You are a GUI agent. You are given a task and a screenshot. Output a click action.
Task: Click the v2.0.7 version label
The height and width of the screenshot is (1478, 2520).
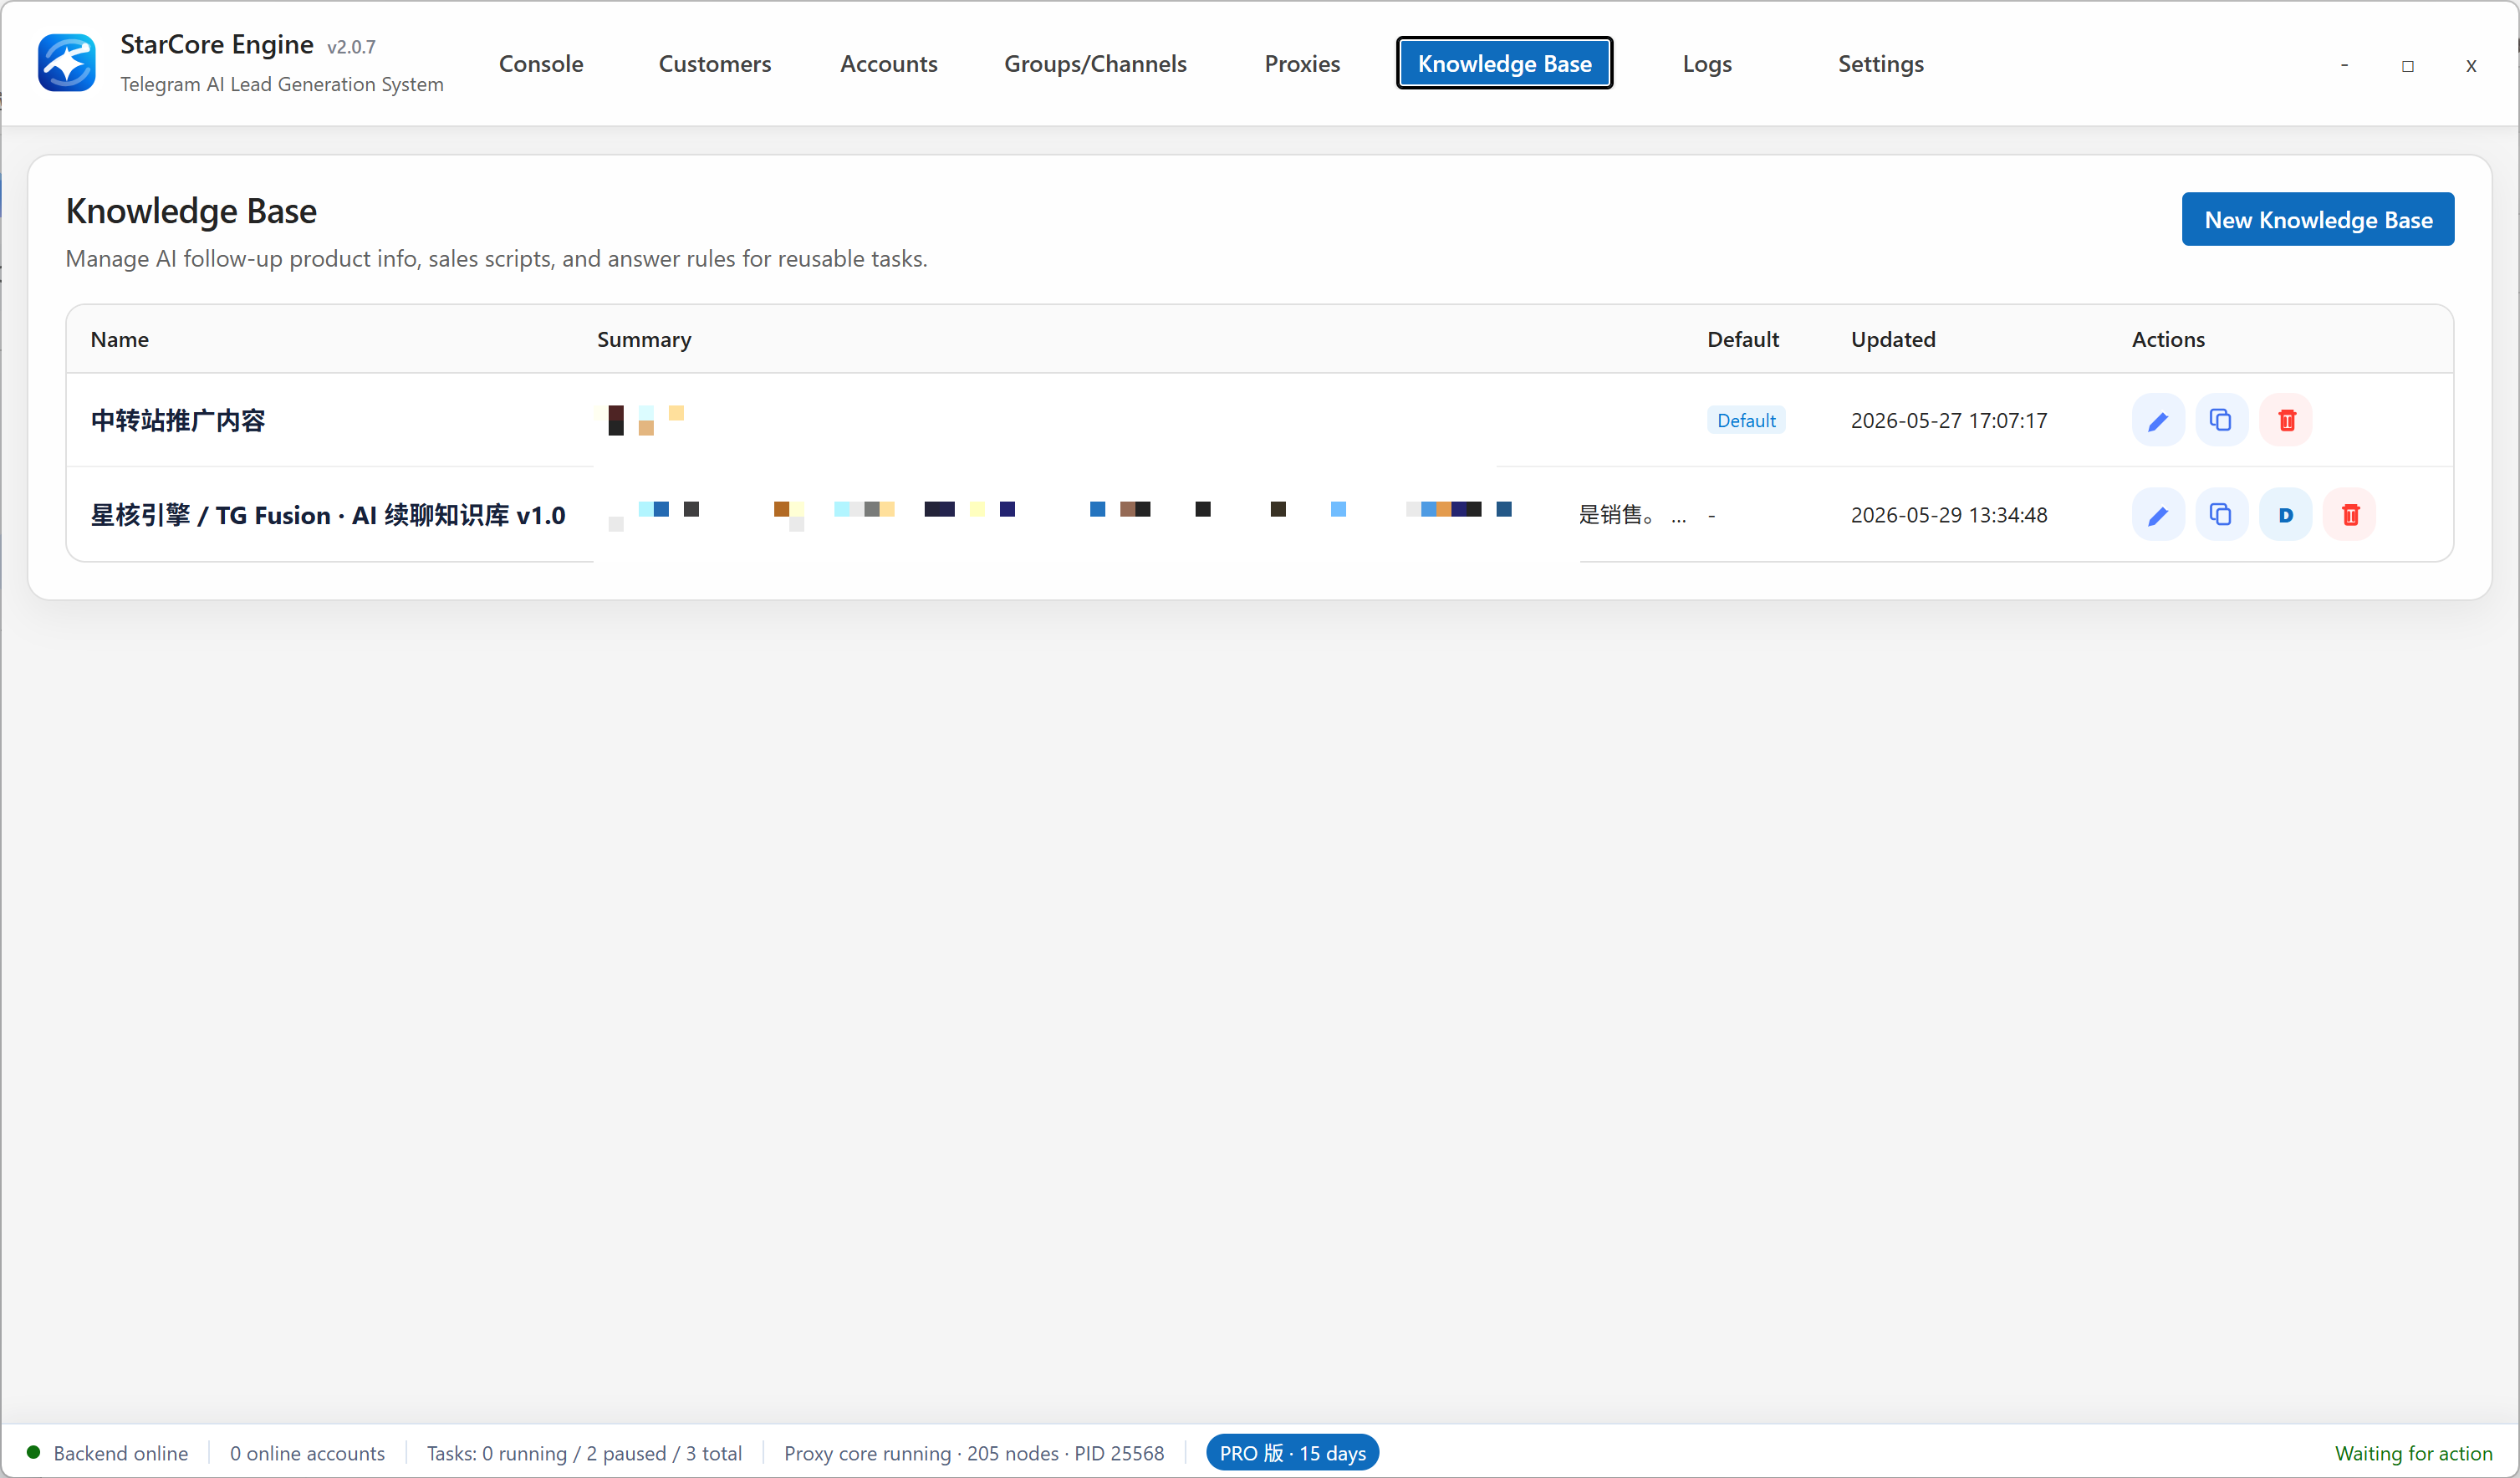(x=351, y=47)
